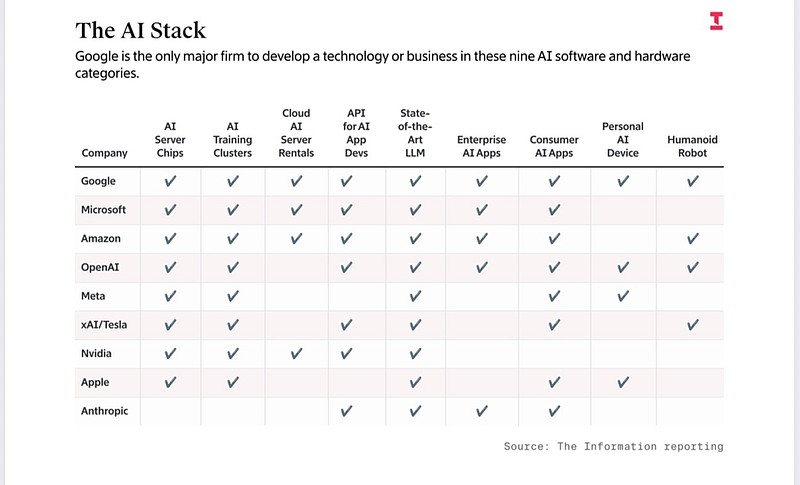Select the State-of-the-Art LLM column header
Viewport: 800px width, 485px height.
tap(414, 132)
